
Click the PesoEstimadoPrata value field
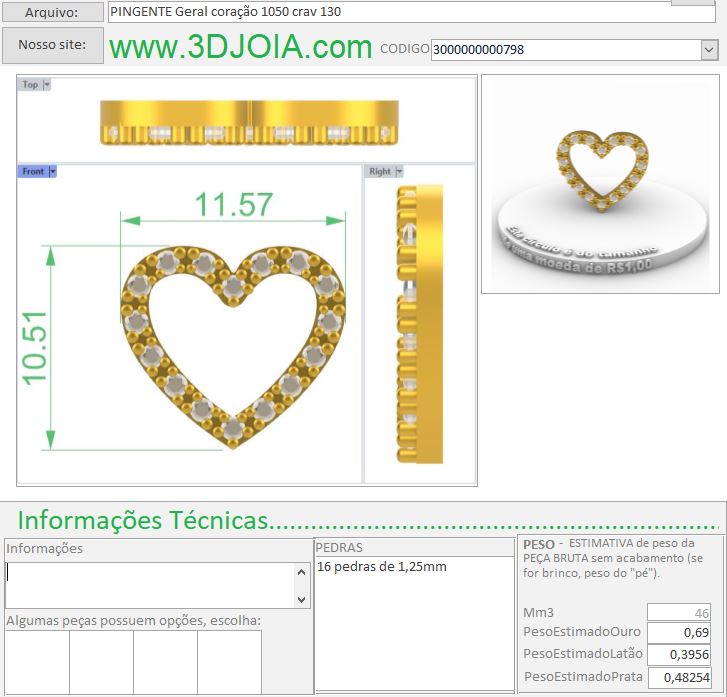click(680, 677)
